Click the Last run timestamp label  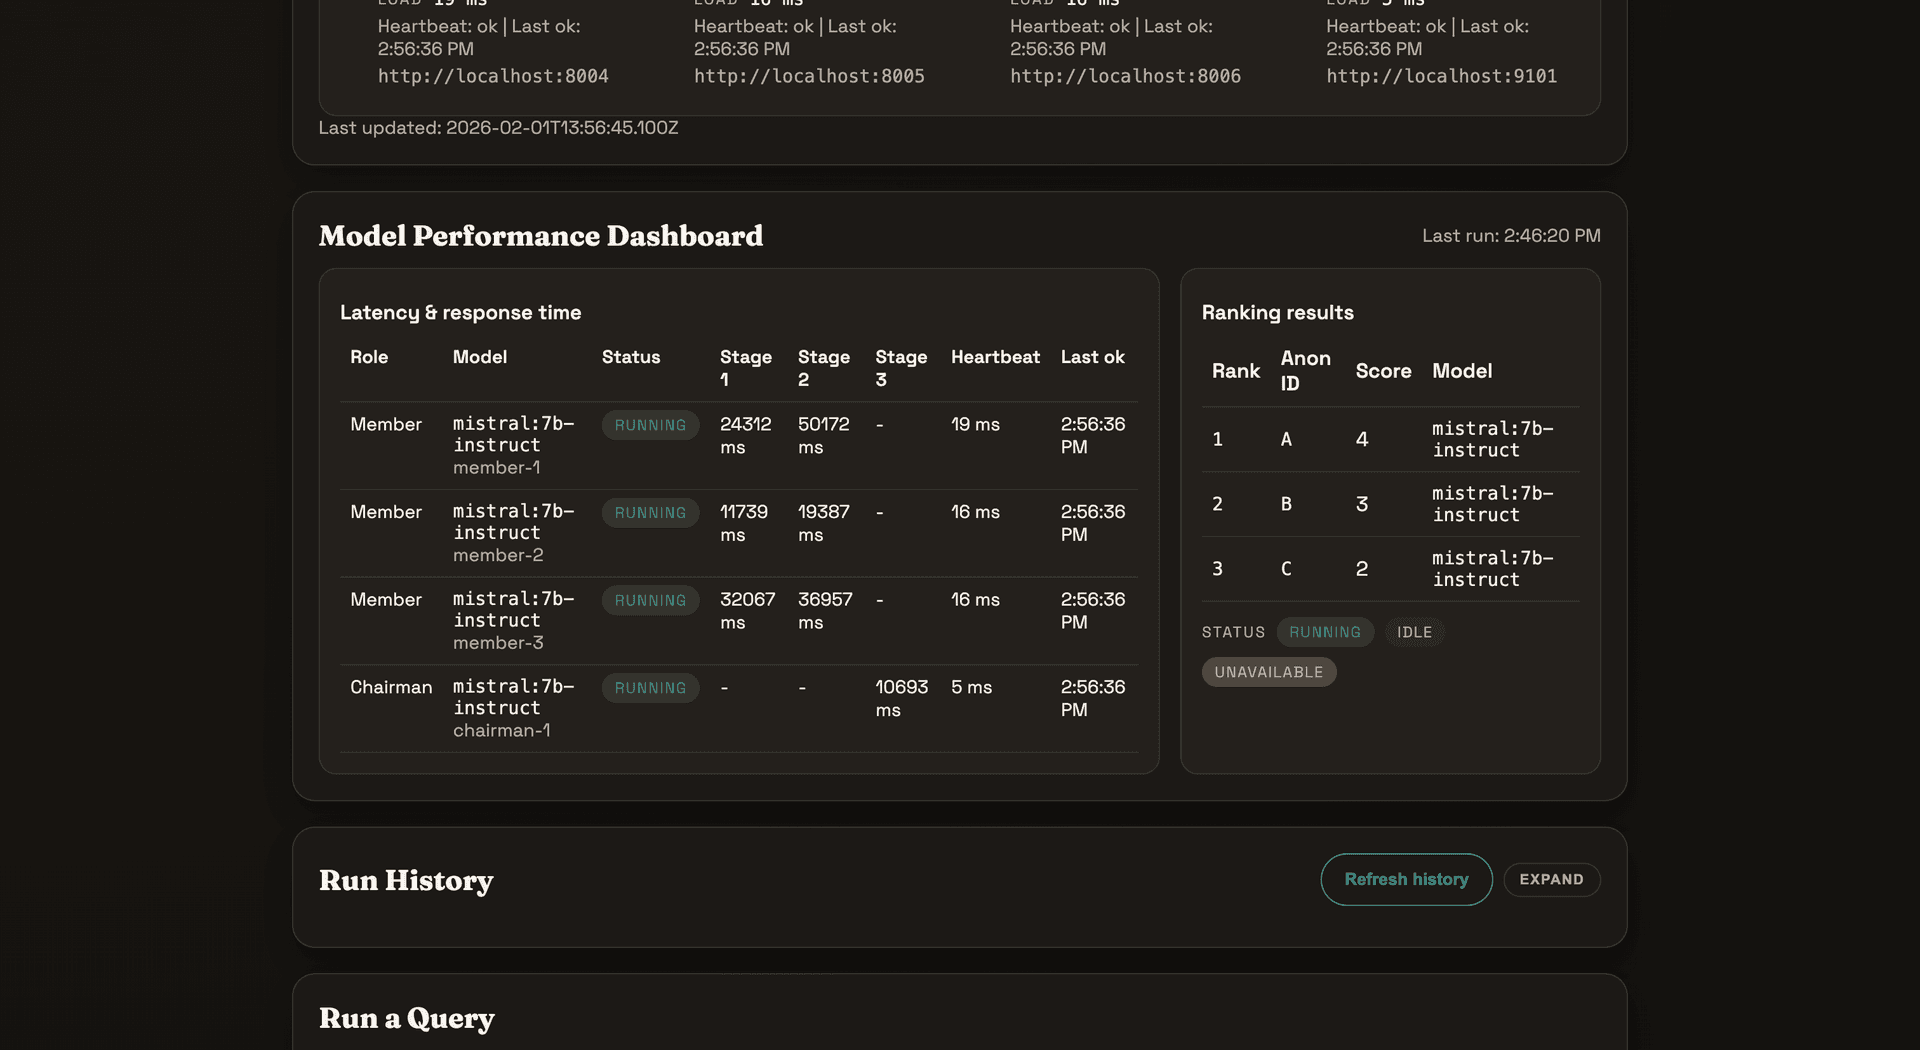click(1511, 236)
